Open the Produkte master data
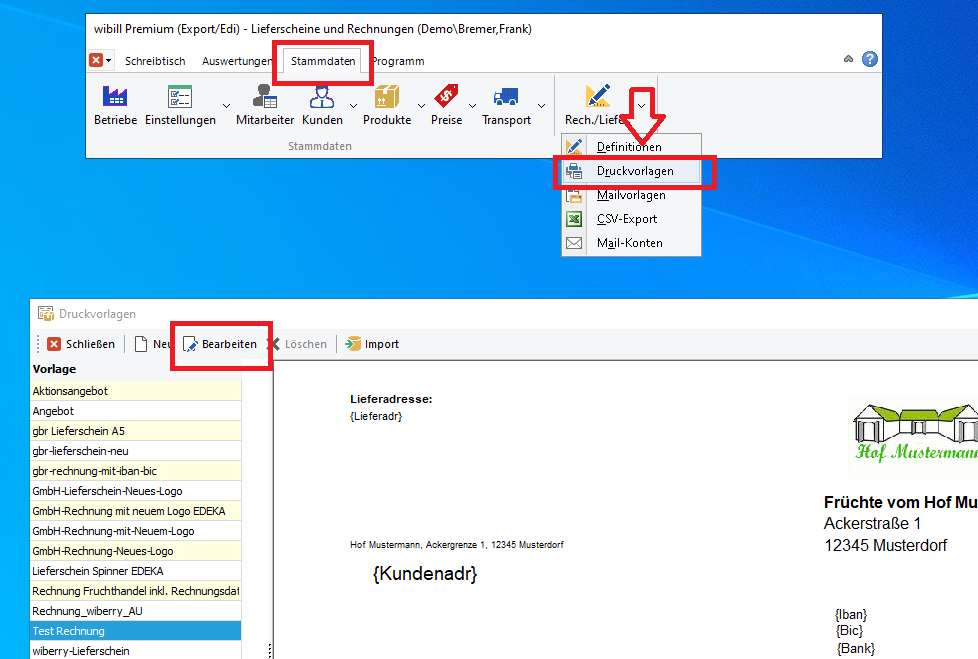The width and height of the screenshot is (978, 659). pos(387,105)
